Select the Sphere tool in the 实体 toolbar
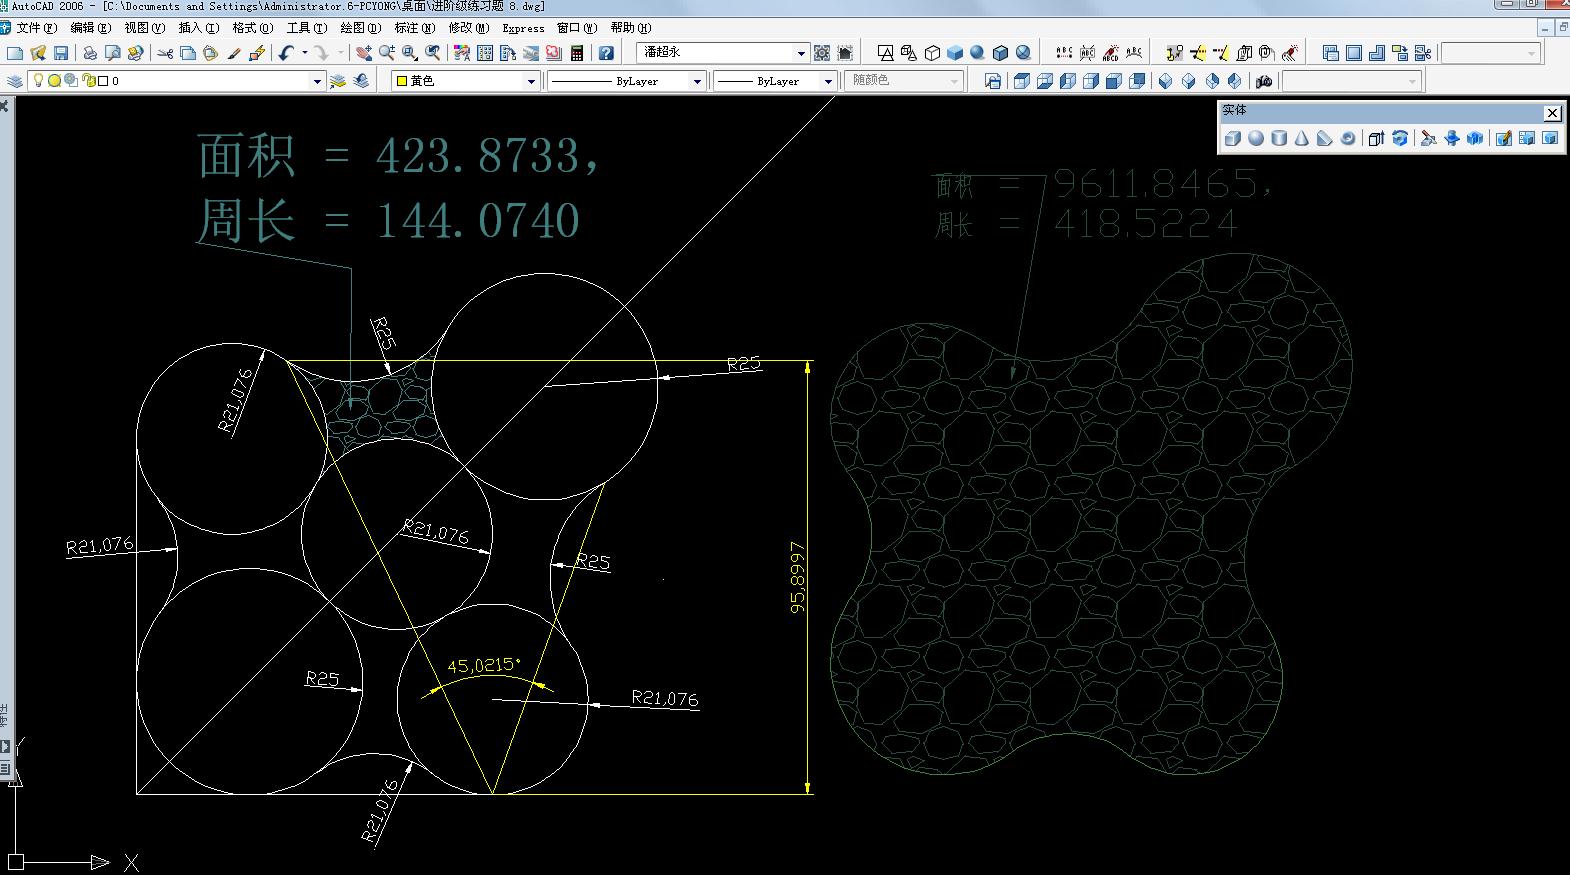The image size is (1570, 875). coord(1256,139)
